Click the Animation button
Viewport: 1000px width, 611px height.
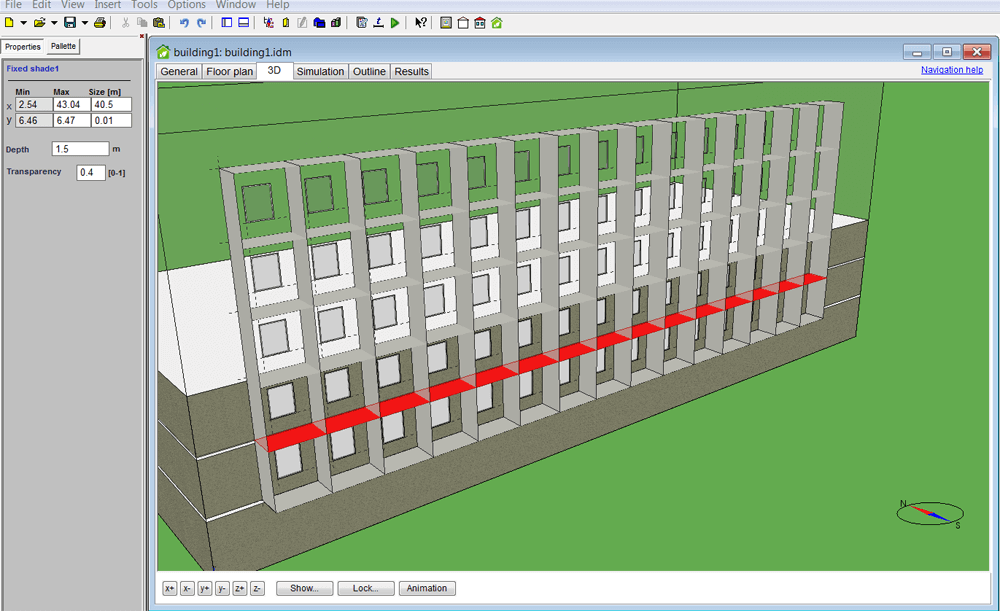pyautogui.click(x=427, y=588)
